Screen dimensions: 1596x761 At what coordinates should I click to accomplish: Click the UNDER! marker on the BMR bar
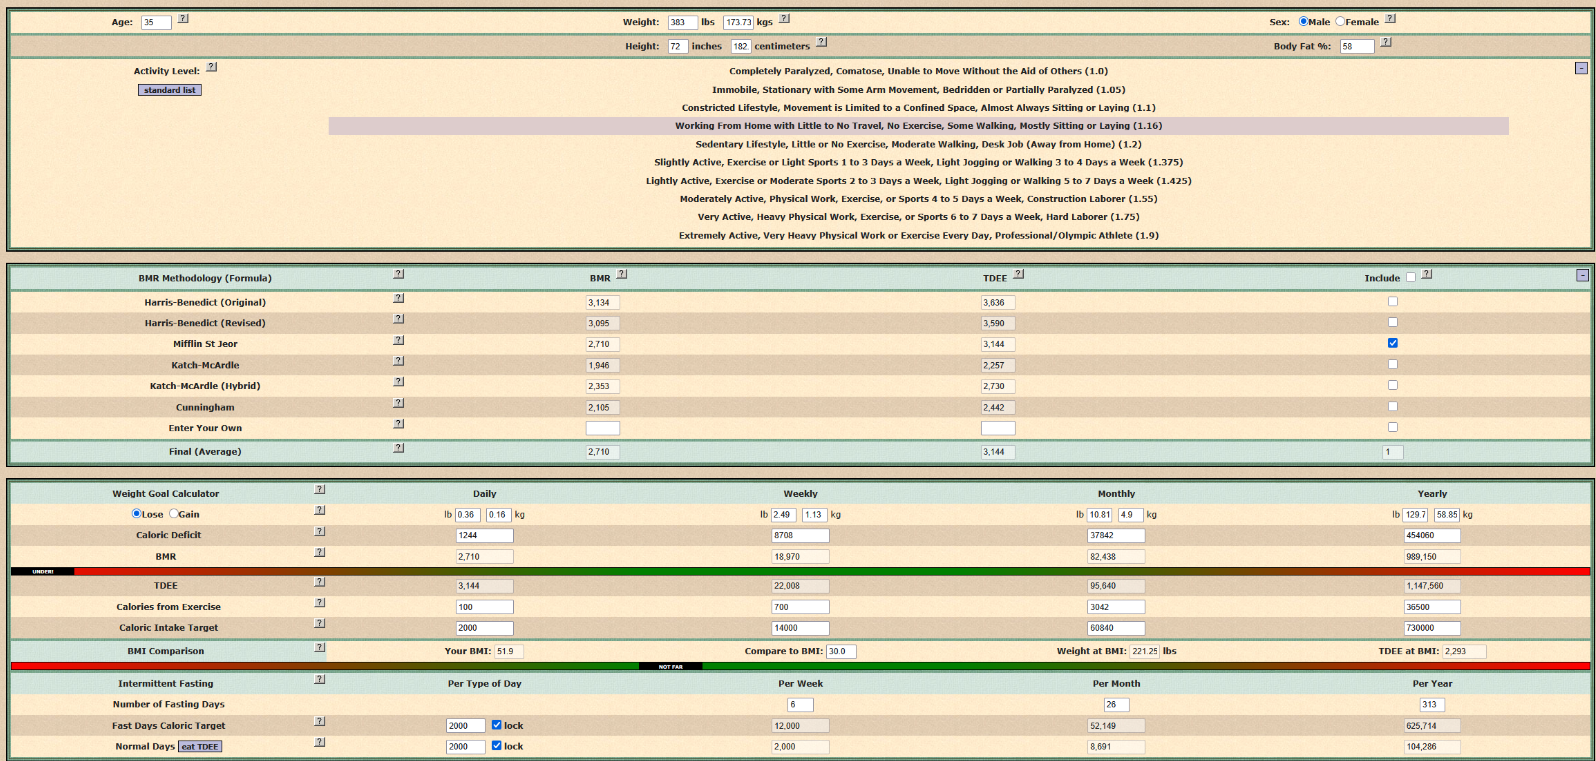coord(43,572)
